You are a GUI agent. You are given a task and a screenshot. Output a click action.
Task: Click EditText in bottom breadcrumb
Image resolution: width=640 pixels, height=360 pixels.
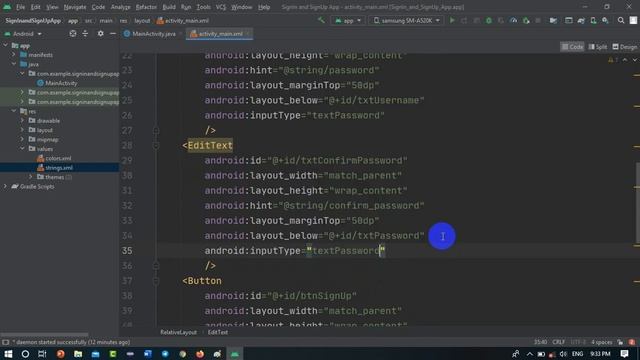pos(218,332)
